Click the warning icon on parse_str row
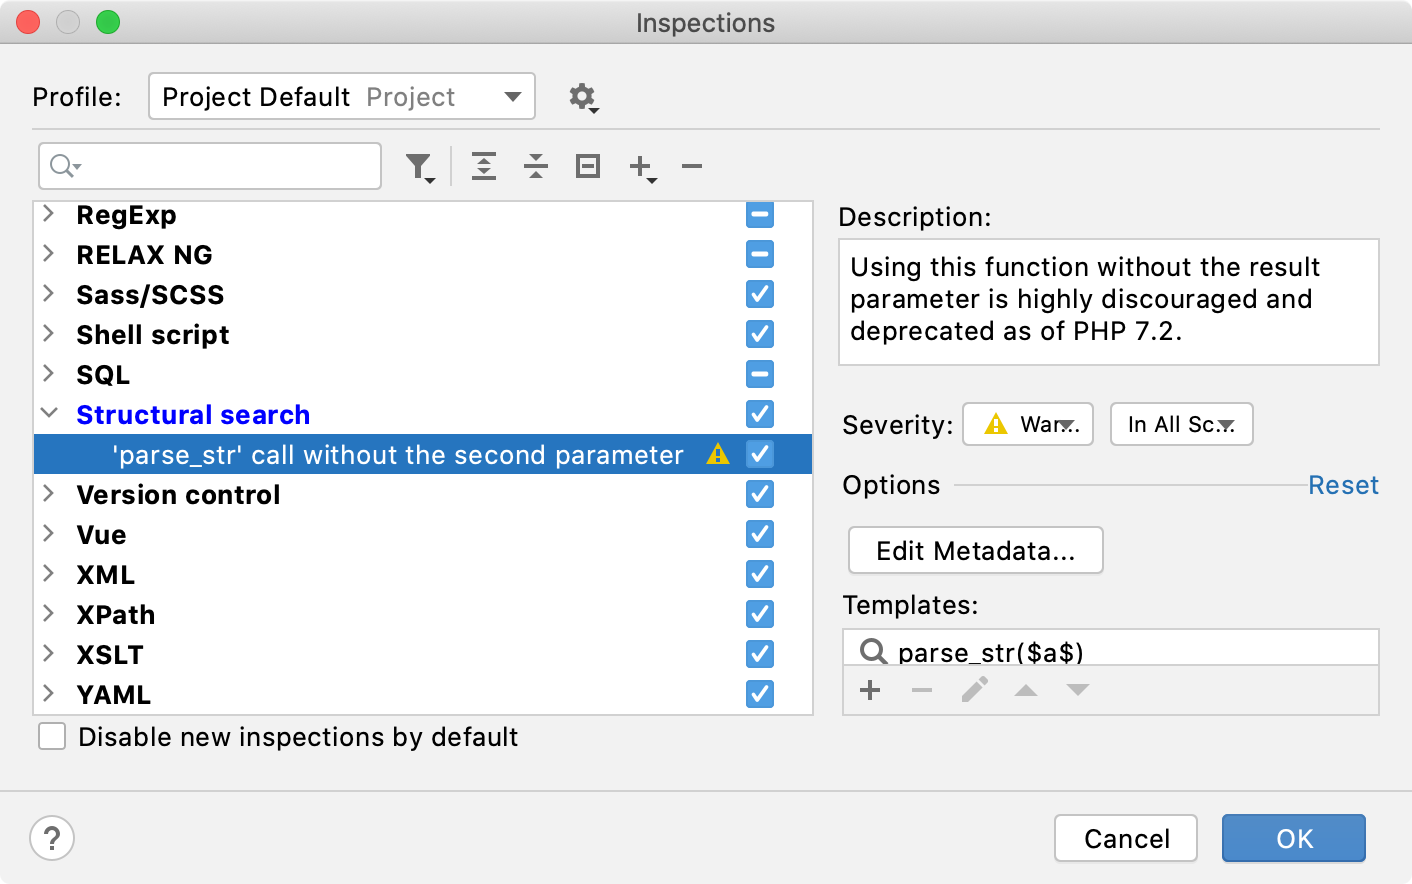The width and height of the screenshot is (1412, 884). (718, 454)
